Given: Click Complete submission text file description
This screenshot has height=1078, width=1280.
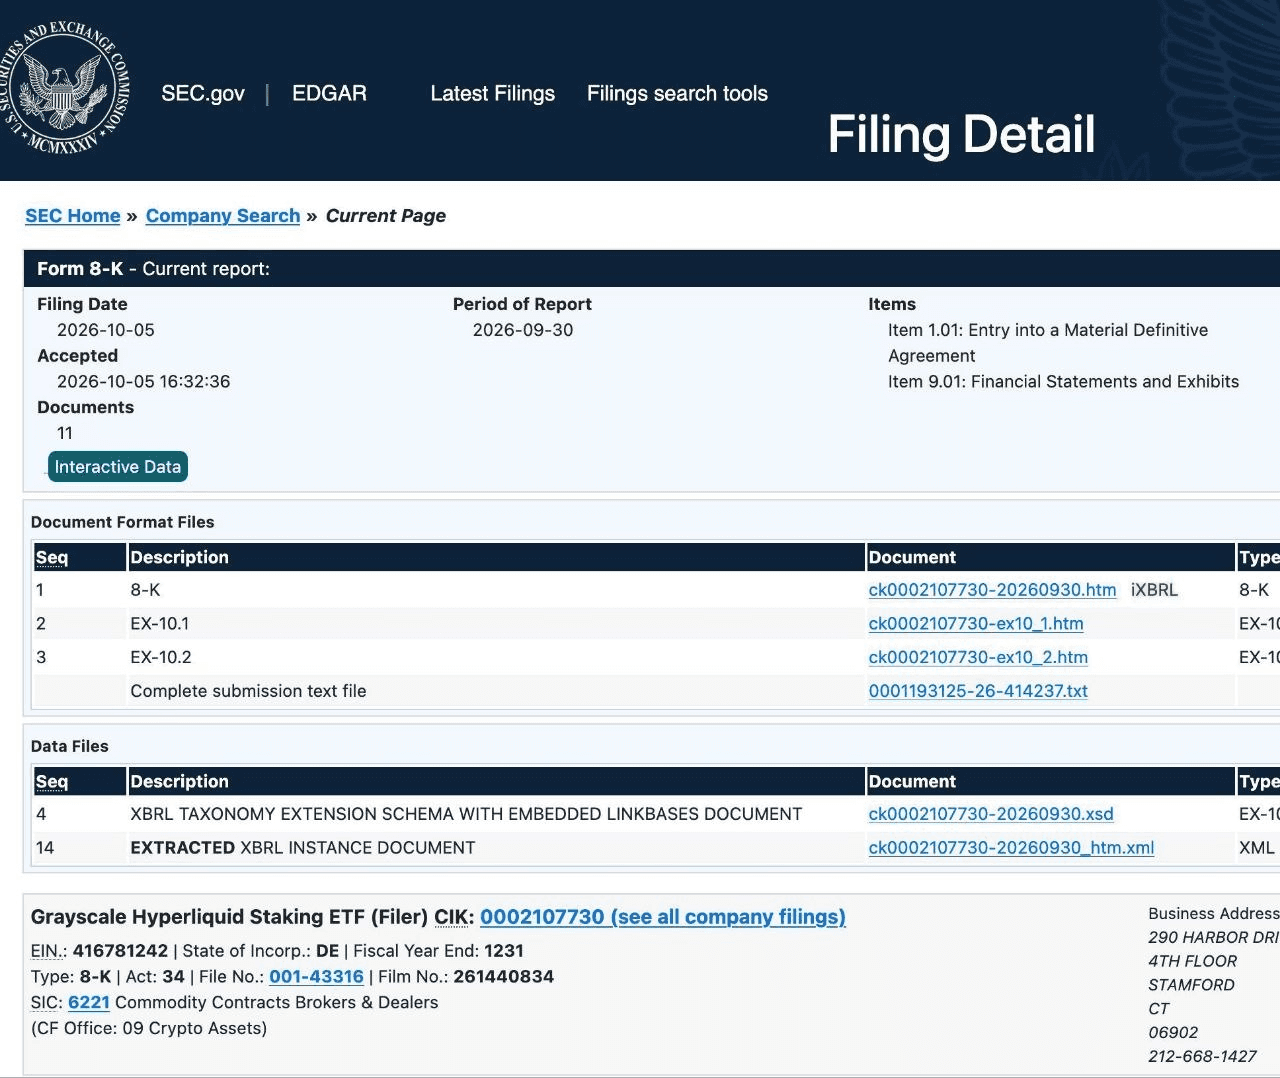Looking at the screenshot, I should 248,691.
